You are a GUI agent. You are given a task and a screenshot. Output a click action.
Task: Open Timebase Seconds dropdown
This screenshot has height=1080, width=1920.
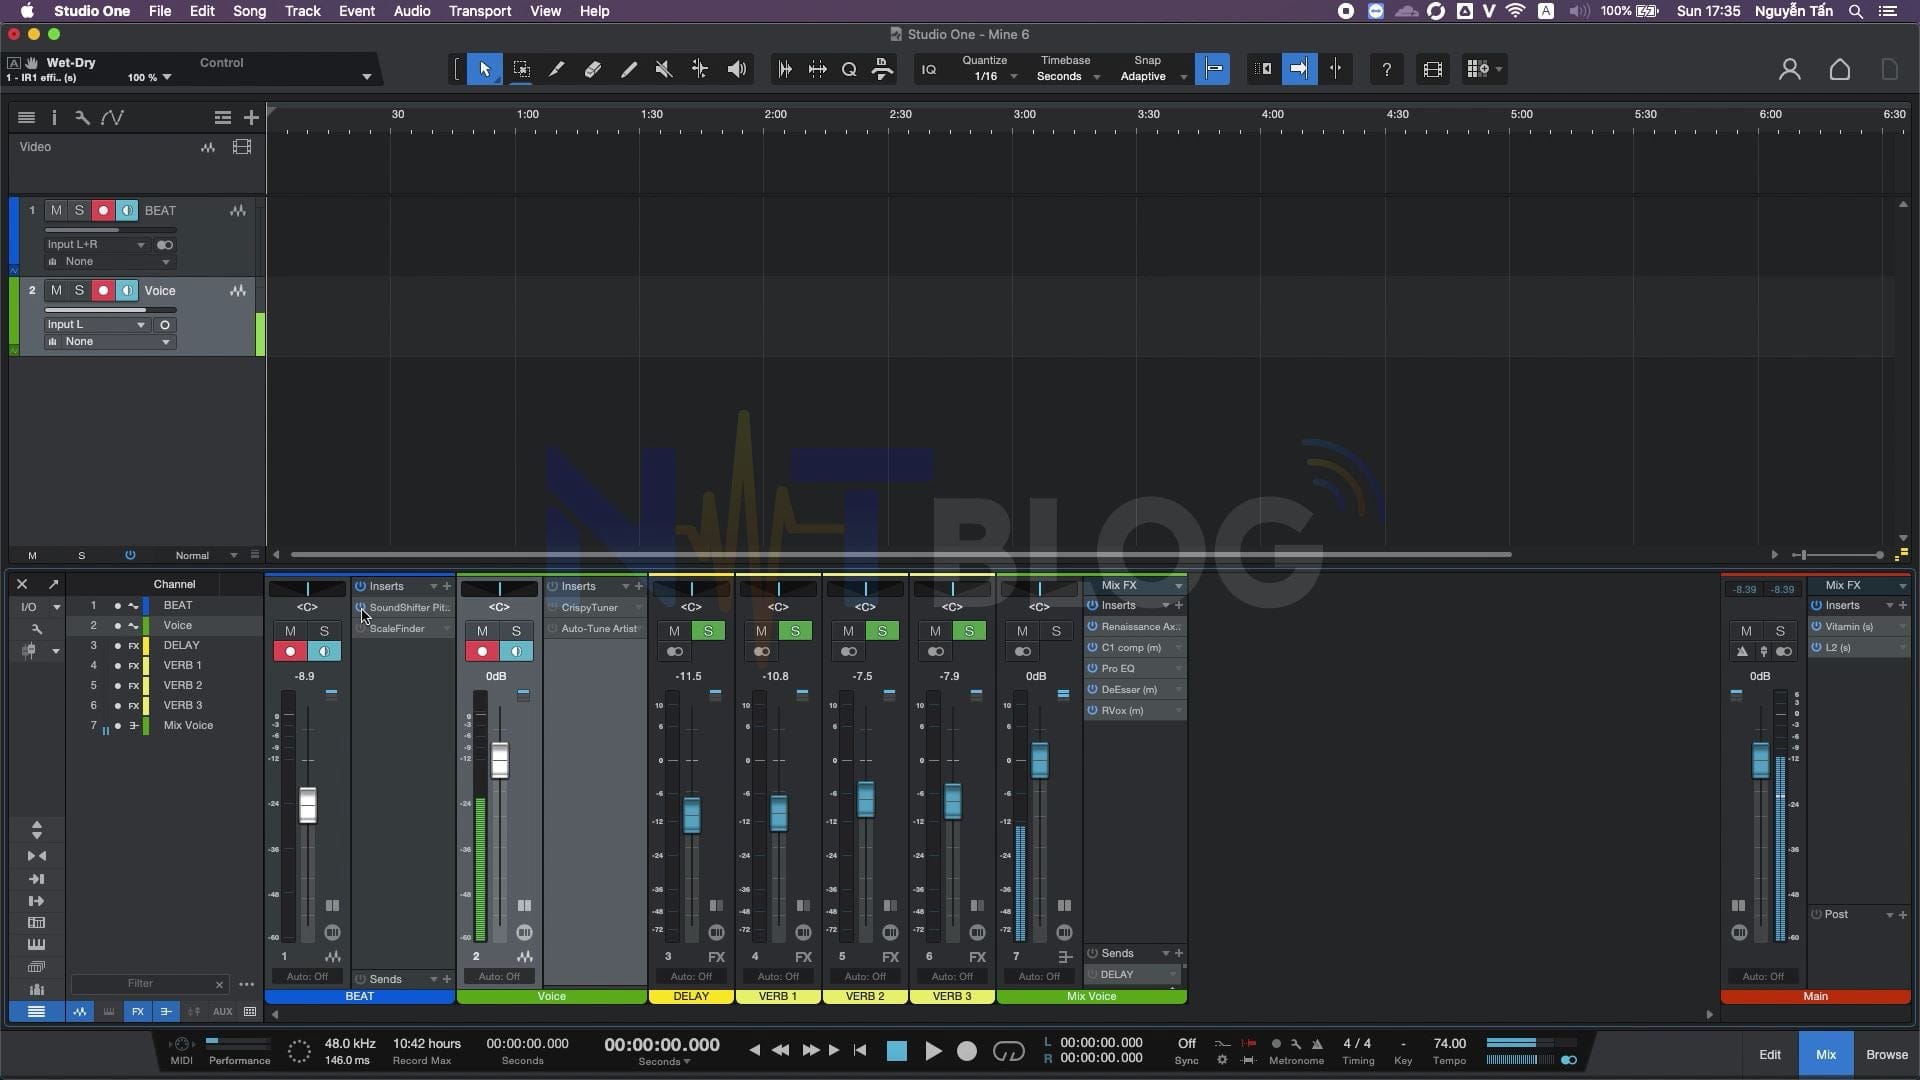tap(1066, 76)
